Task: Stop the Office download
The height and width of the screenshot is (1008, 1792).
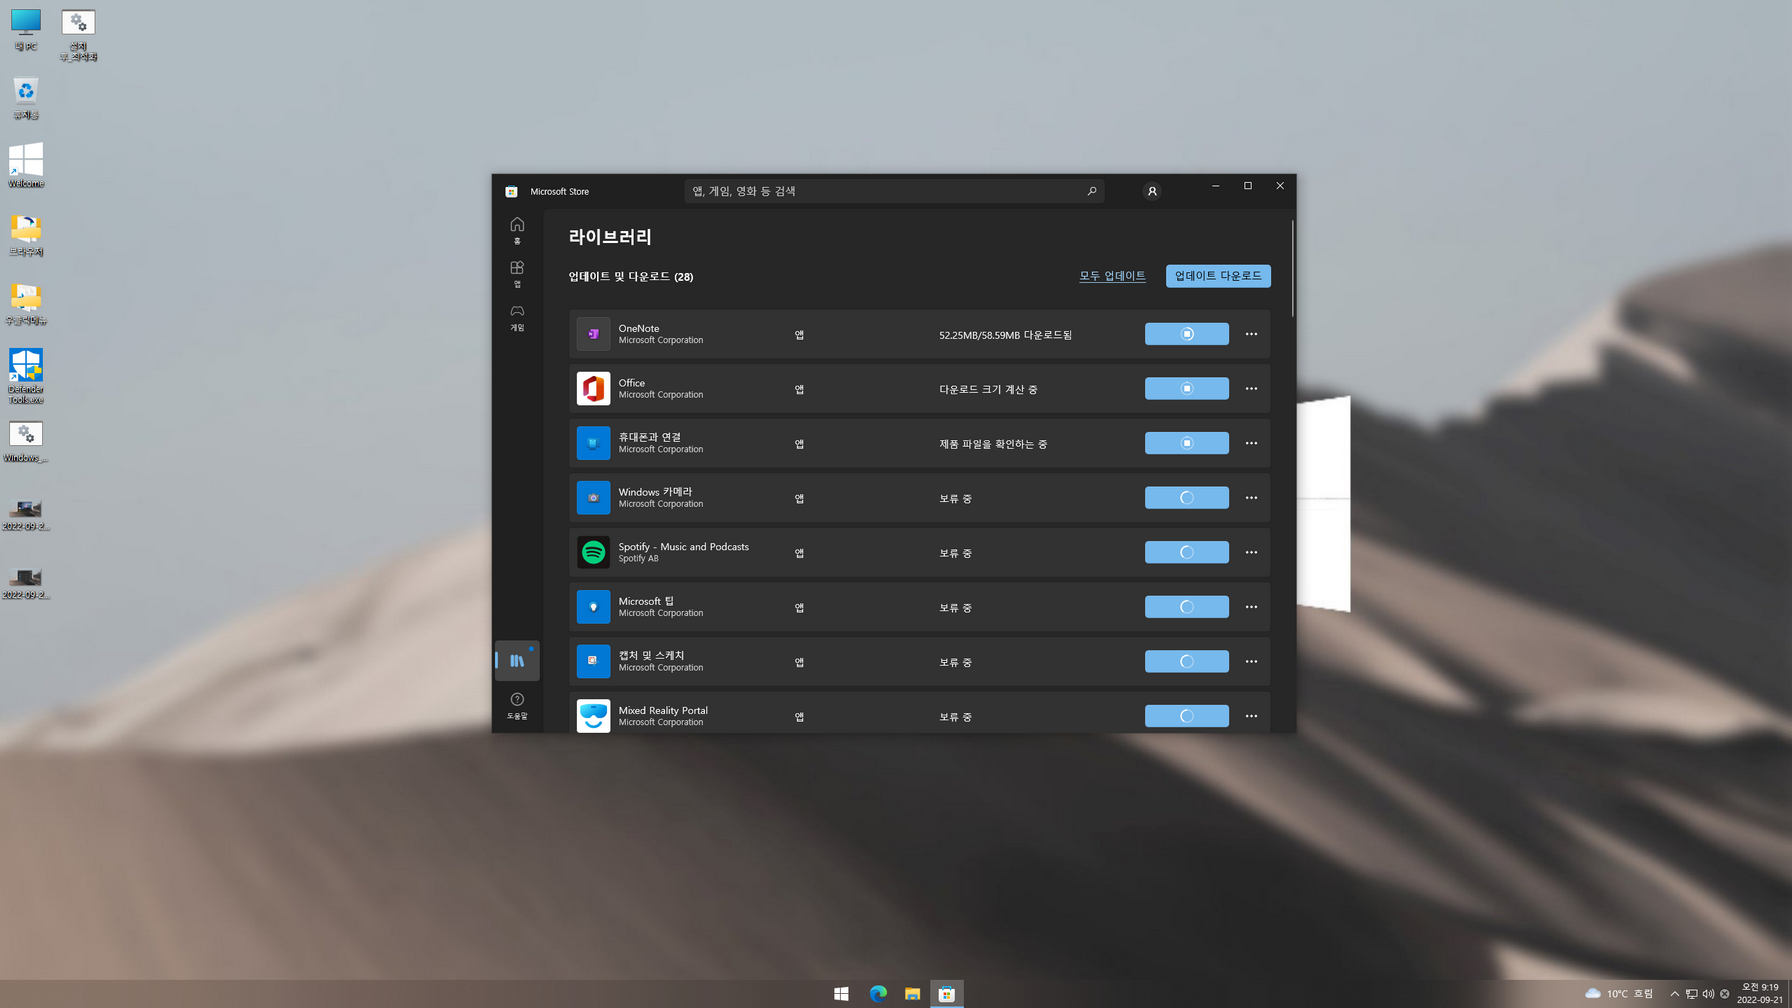Action: 1186,388
